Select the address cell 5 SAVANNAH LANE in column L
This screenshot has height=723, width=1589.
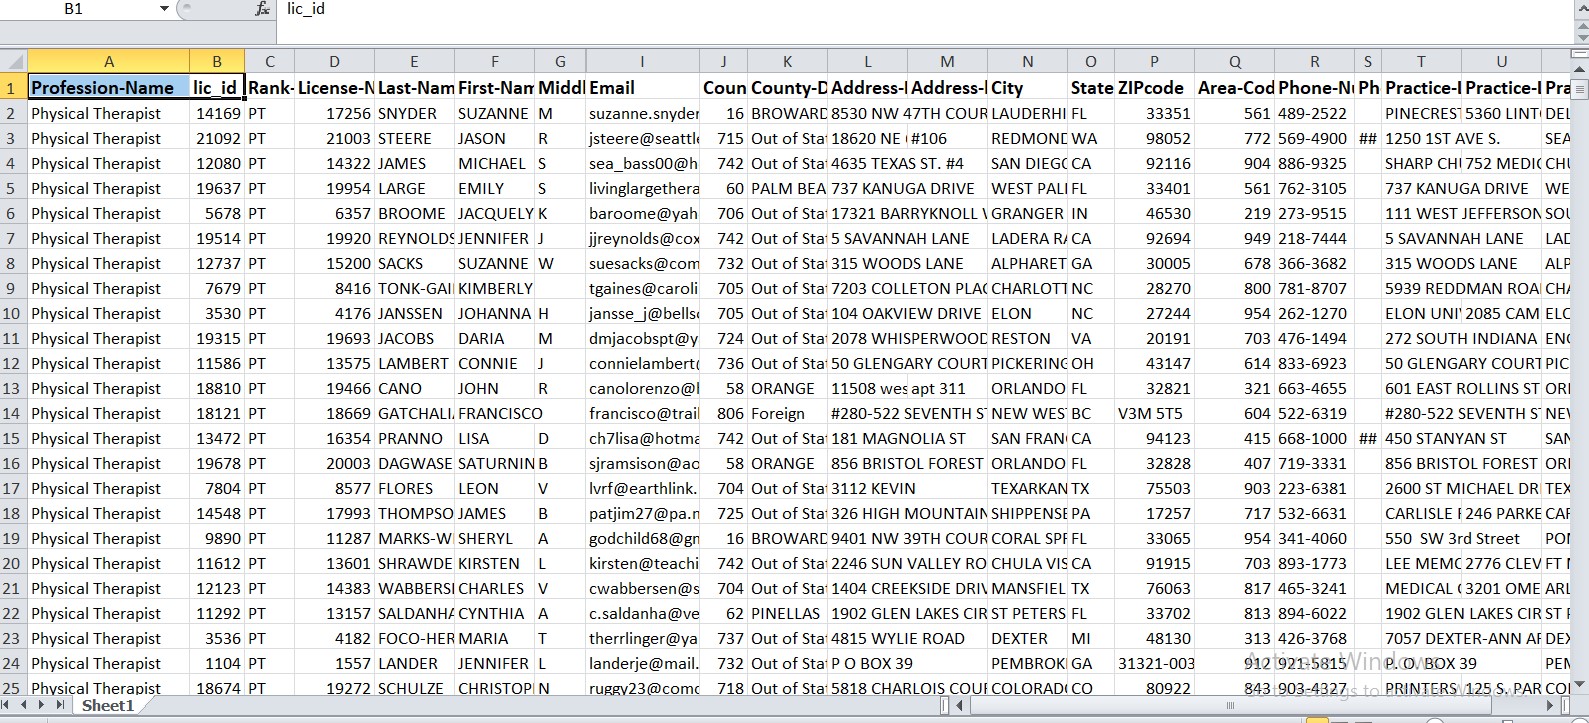click(867, 238)
